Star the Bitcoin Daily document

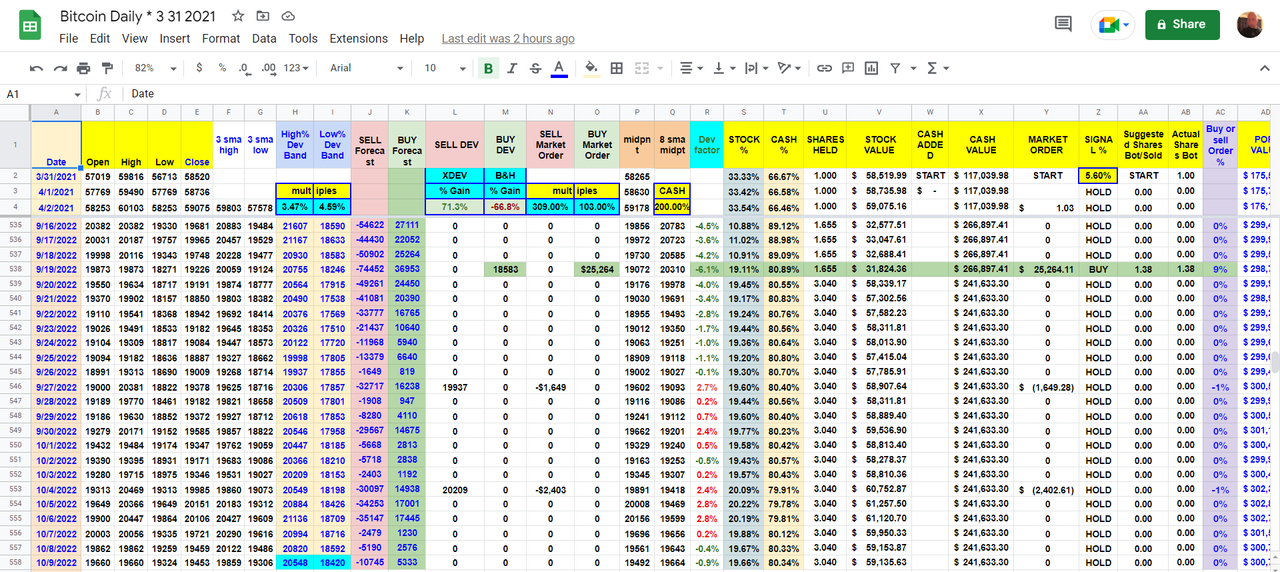tap(238, 17)
